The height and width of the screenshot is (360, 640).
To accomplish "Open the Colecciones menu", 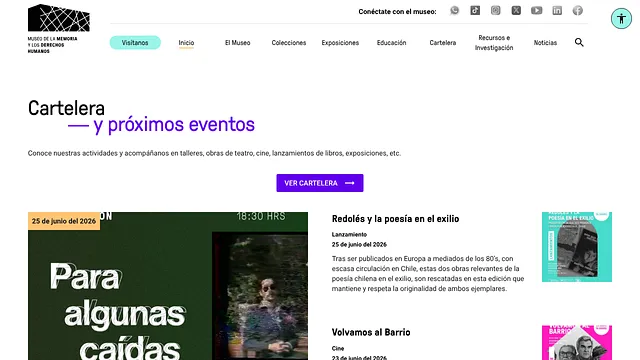I will click(289, 42).
